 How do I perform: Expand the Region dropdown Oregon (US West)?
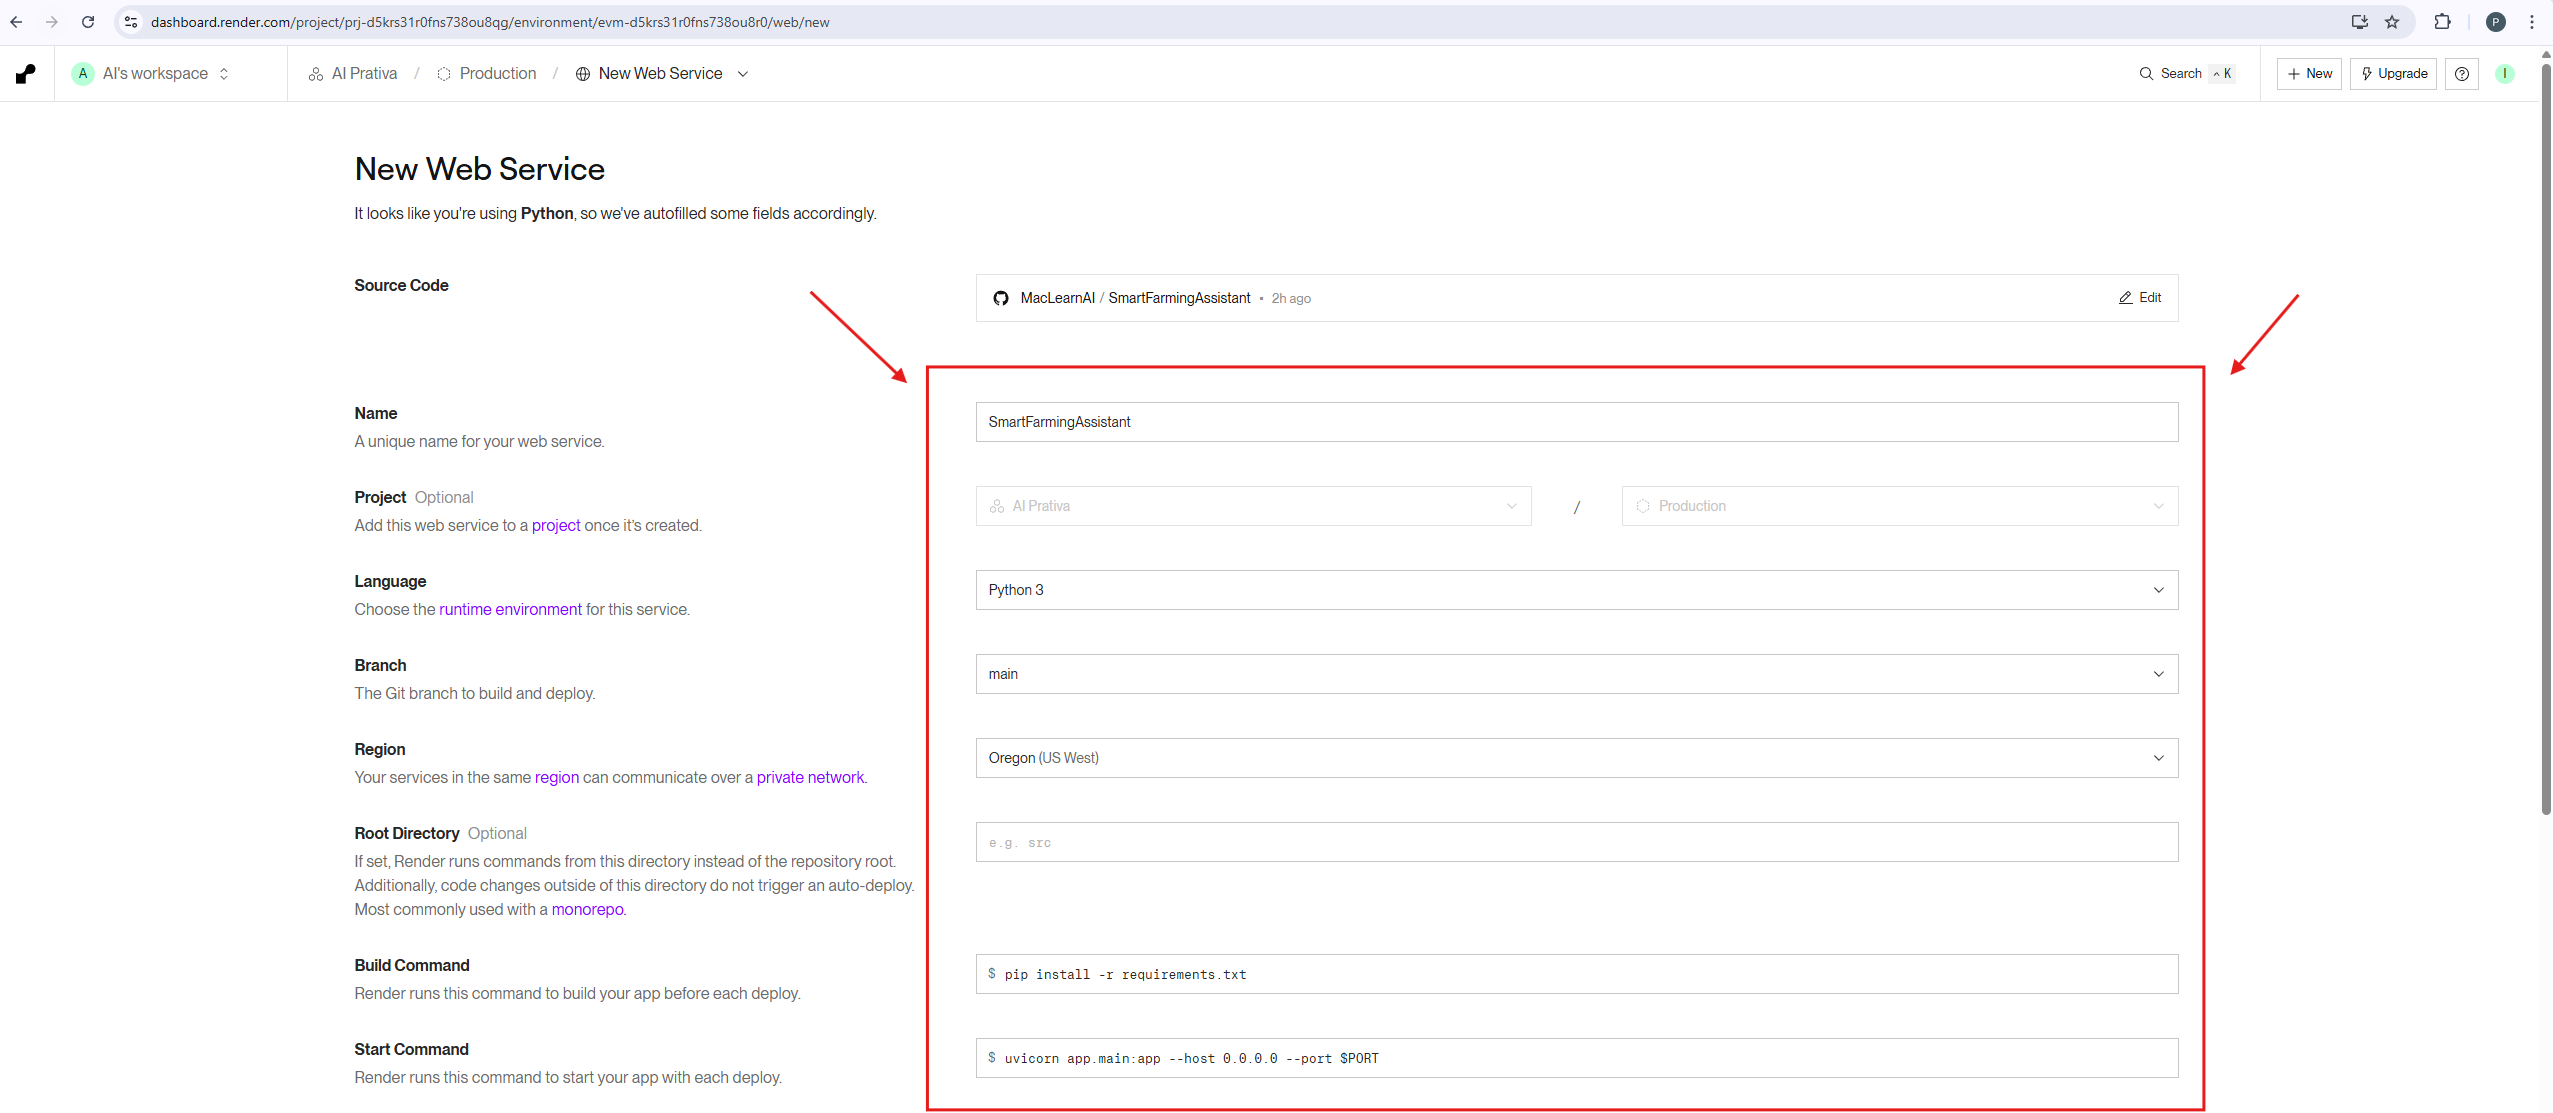(x=1576, y=758)
